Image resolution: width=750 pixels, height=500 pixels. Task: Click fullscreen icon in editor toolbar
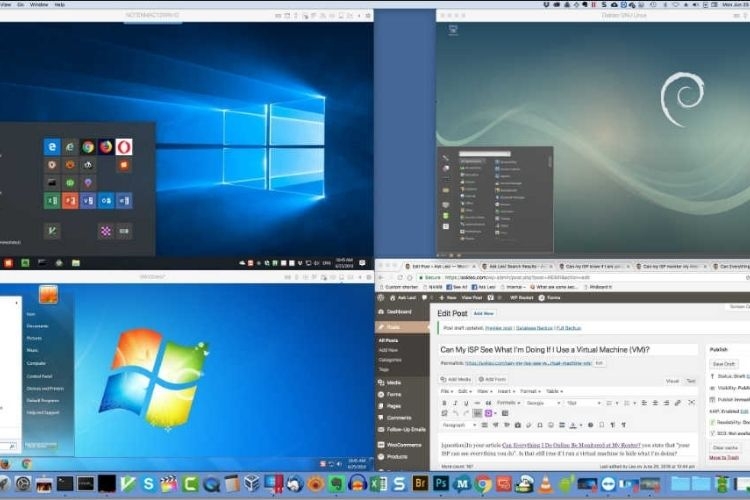click(x=691, y=403)
